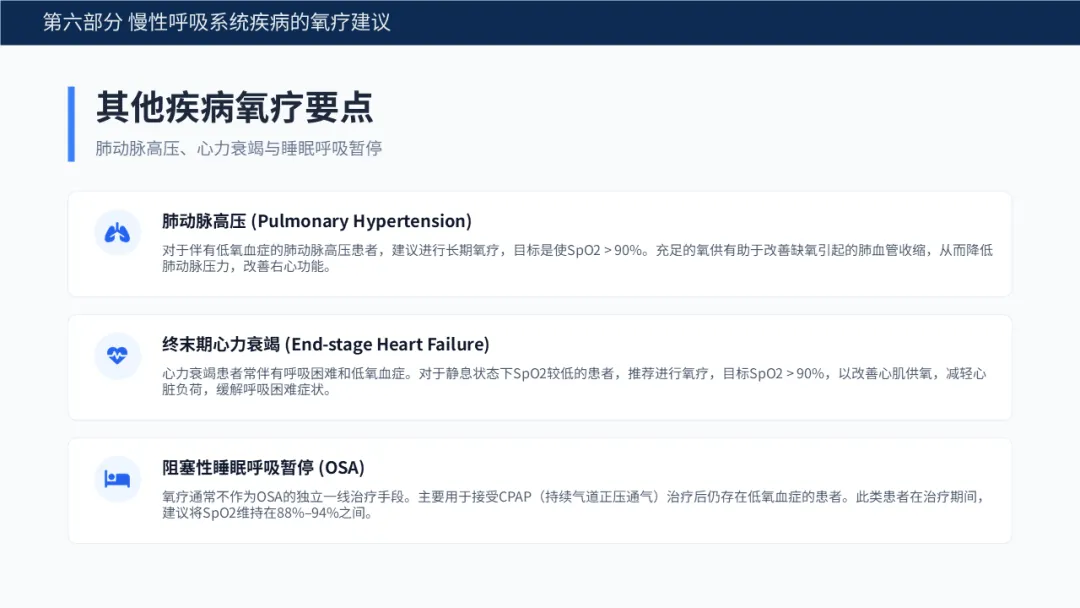The width and height of the screenshot is (1080, 608).
Task: Click heading 终末期心力衰竭 (End-stage Heart Failure)
Action: (325, 344)
